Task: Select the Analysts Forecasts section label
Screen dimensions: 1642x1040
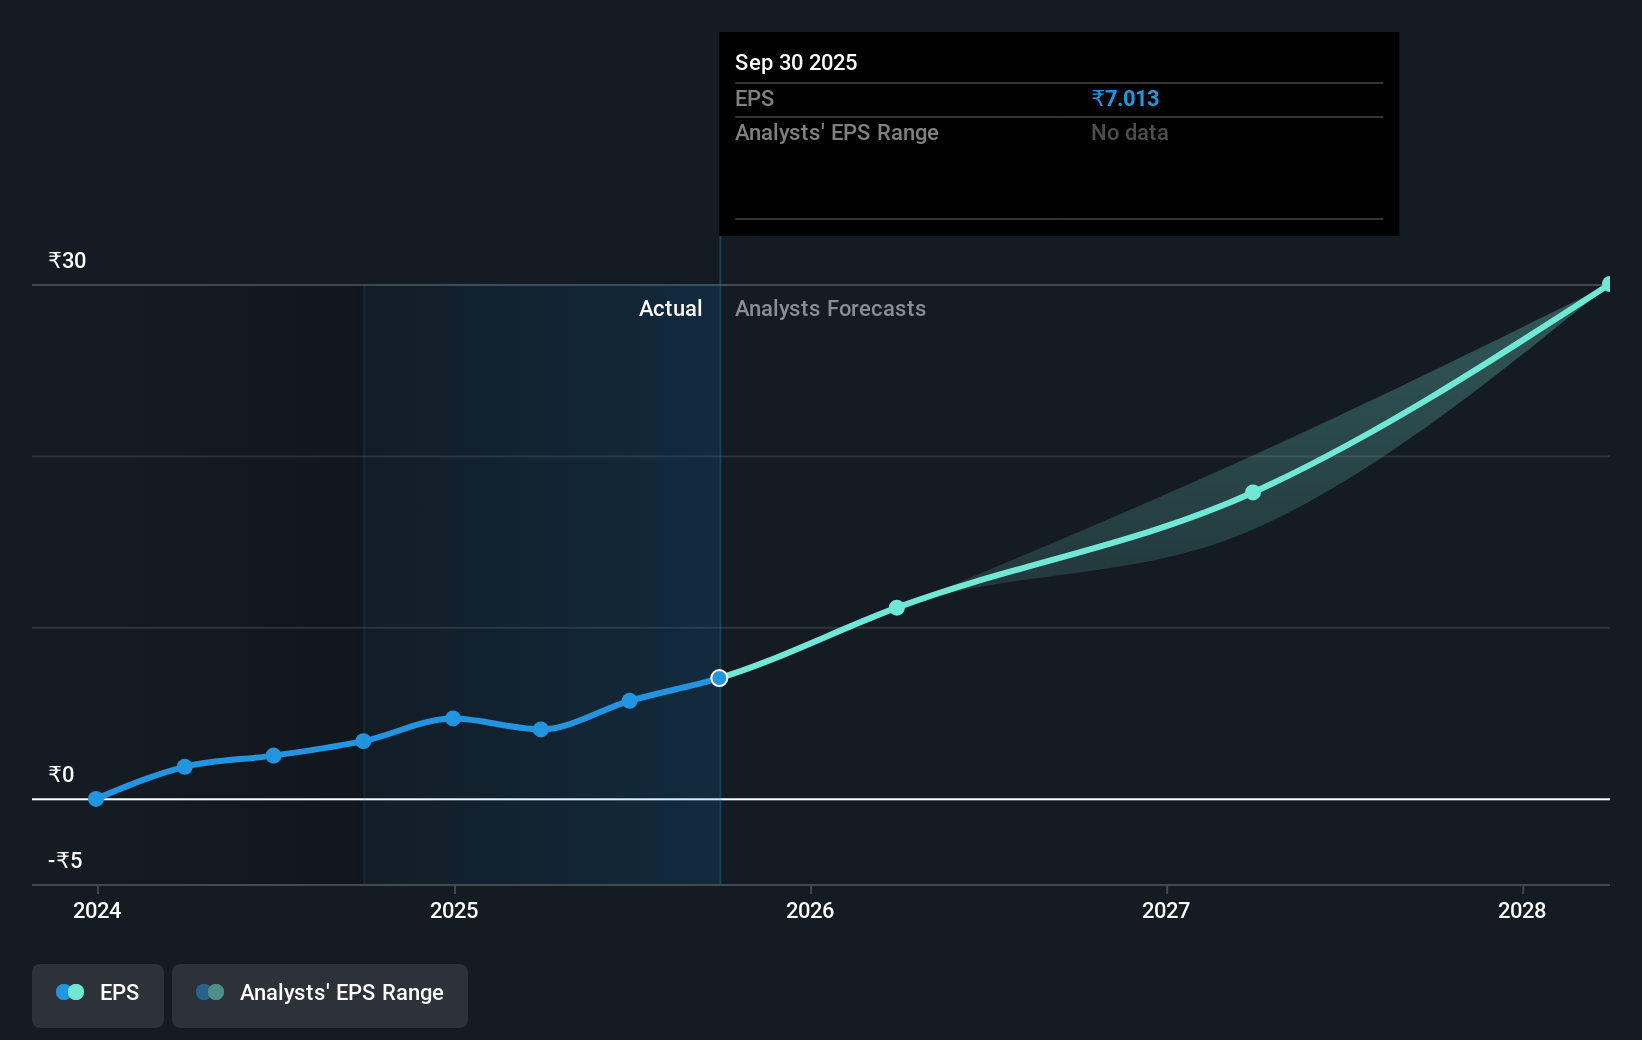Action: tap(830, 309)
